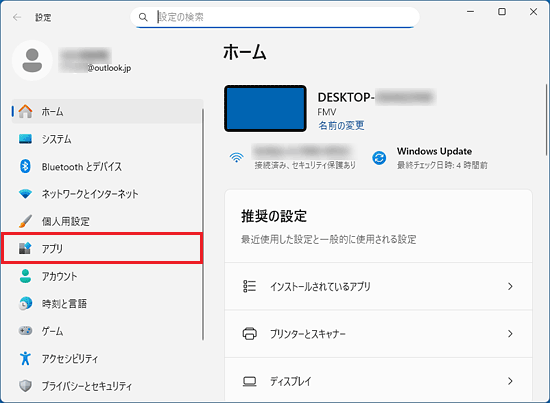This screenshot has height=403, width=550.
Task: Open プライバシーとセキュリティ category
Action: point(107,386)
